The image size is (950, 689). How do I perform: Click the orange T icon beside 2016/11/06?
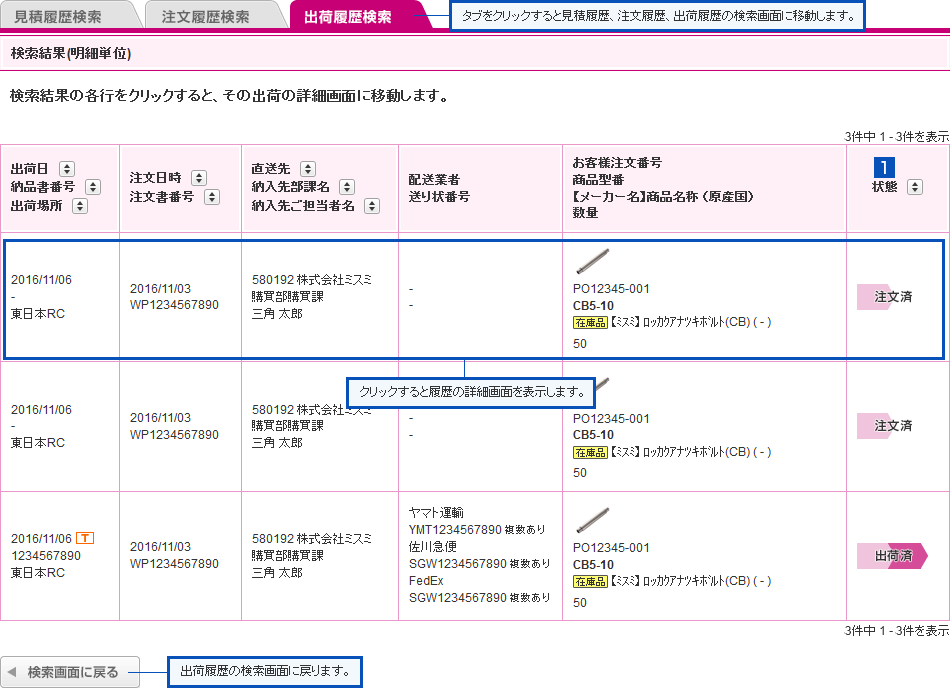[x=85, y=538]
